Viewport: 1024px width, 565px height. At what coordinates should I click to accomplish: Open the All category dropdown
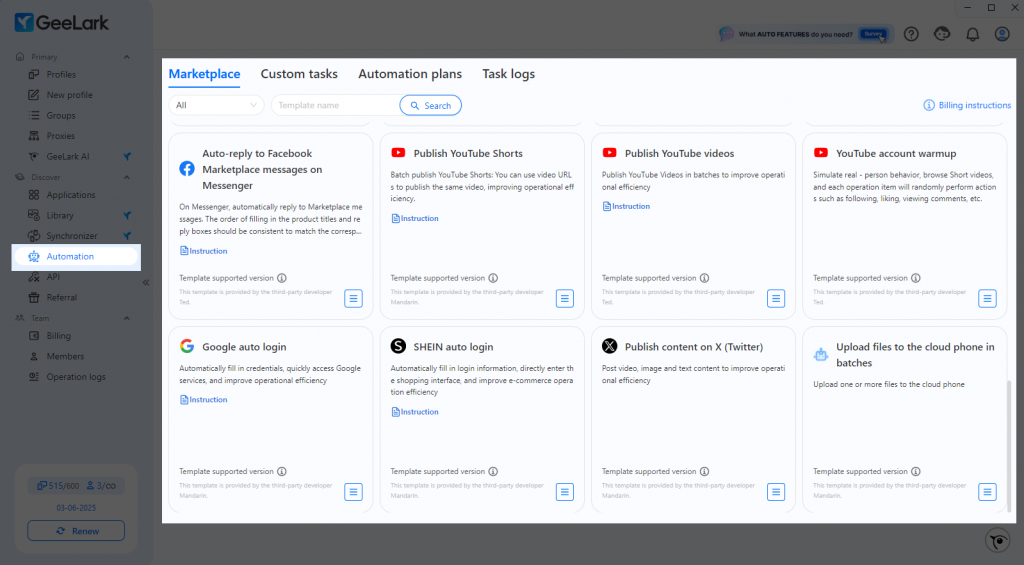point(216,105)
